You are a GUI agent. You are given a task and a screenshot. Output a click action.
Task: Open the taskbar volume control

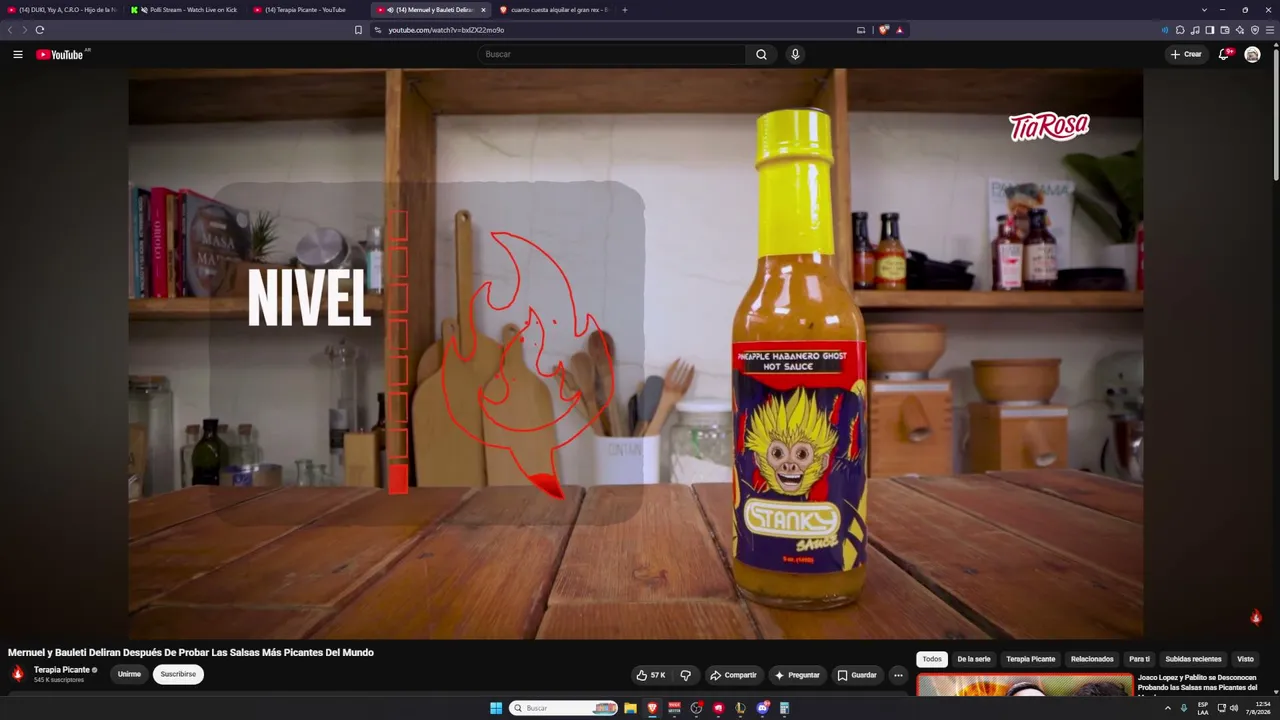(x=1234, y=708)
